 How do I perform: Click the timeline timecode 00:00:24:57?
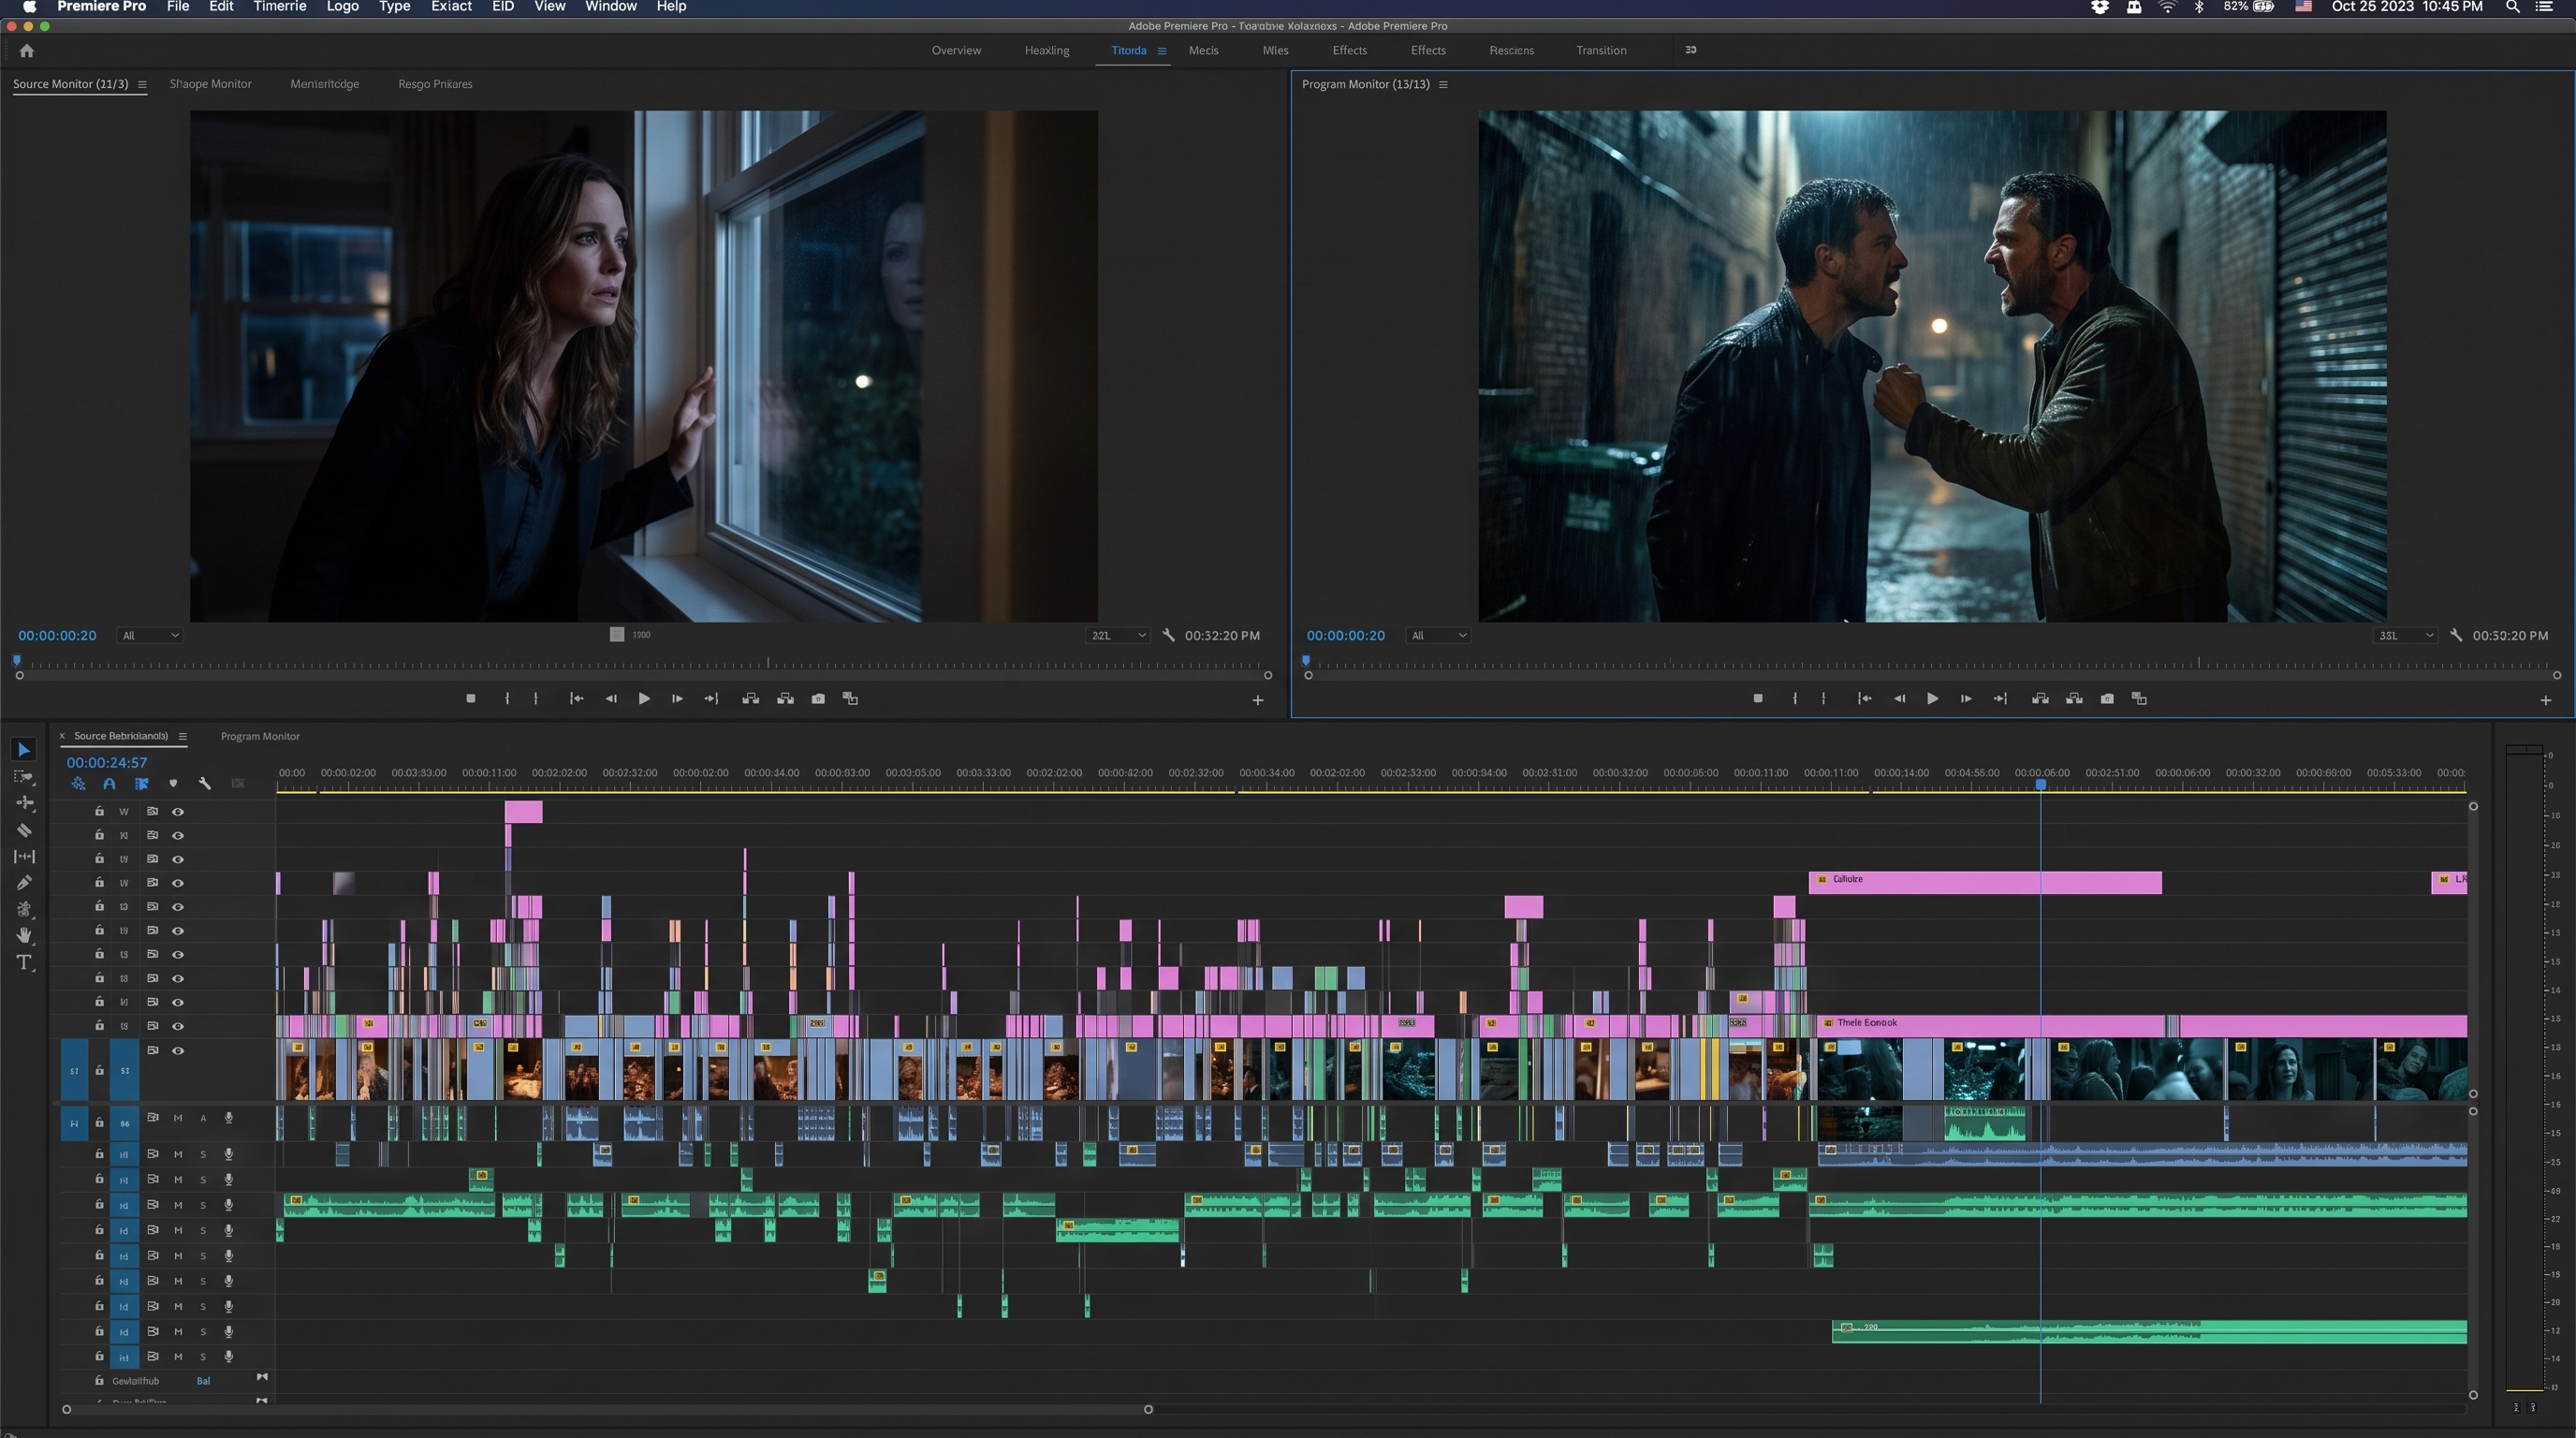point(107,763)
